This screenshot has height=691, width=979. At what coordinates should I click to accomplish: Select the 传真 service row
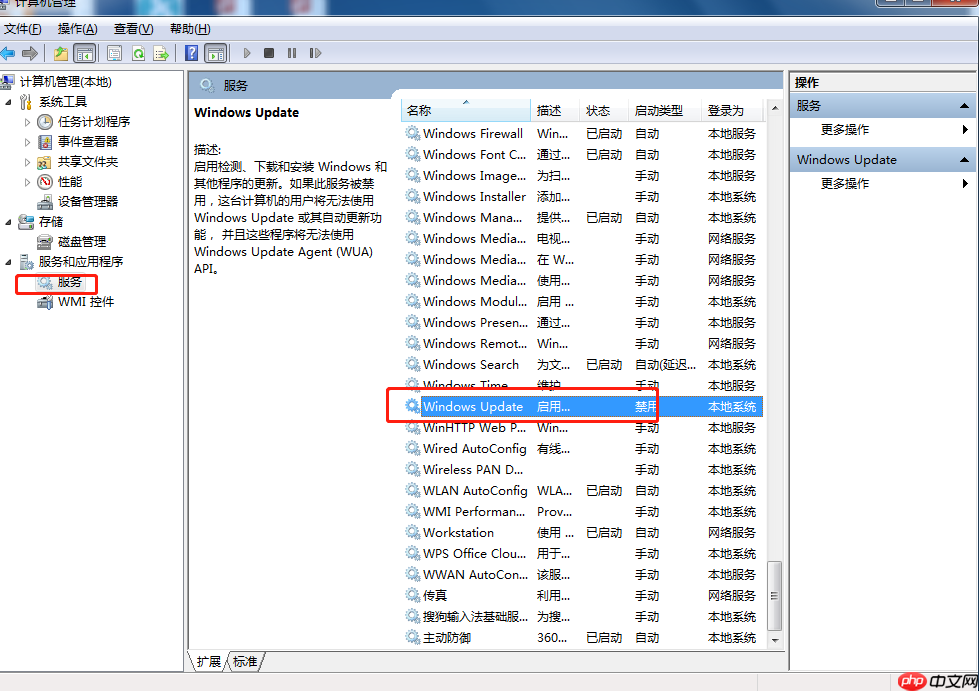[583, 595]
